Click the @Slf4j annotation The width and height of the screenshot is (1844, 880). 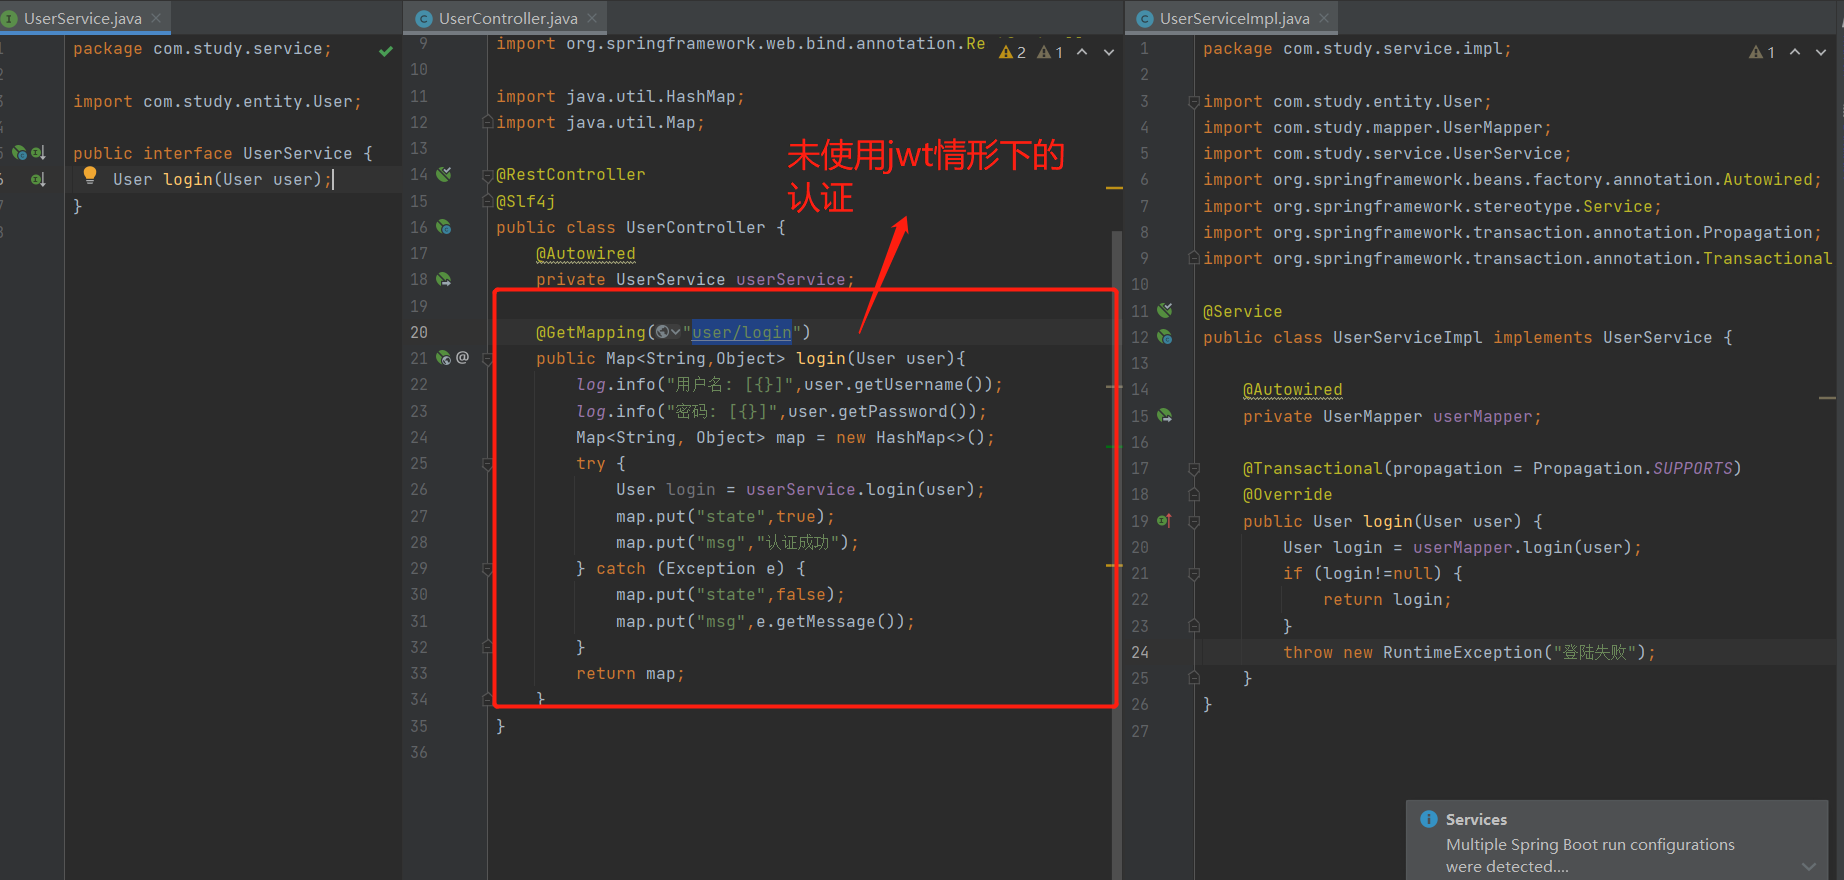point(526,201)
